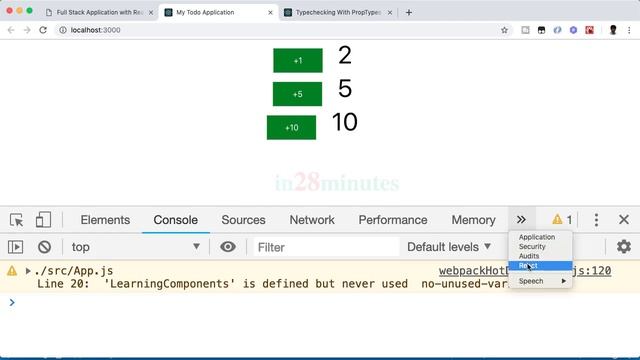The height and width of the screenshot is (360, 640).
Task: Toggle the live expression eye icon
Action: 228,247
